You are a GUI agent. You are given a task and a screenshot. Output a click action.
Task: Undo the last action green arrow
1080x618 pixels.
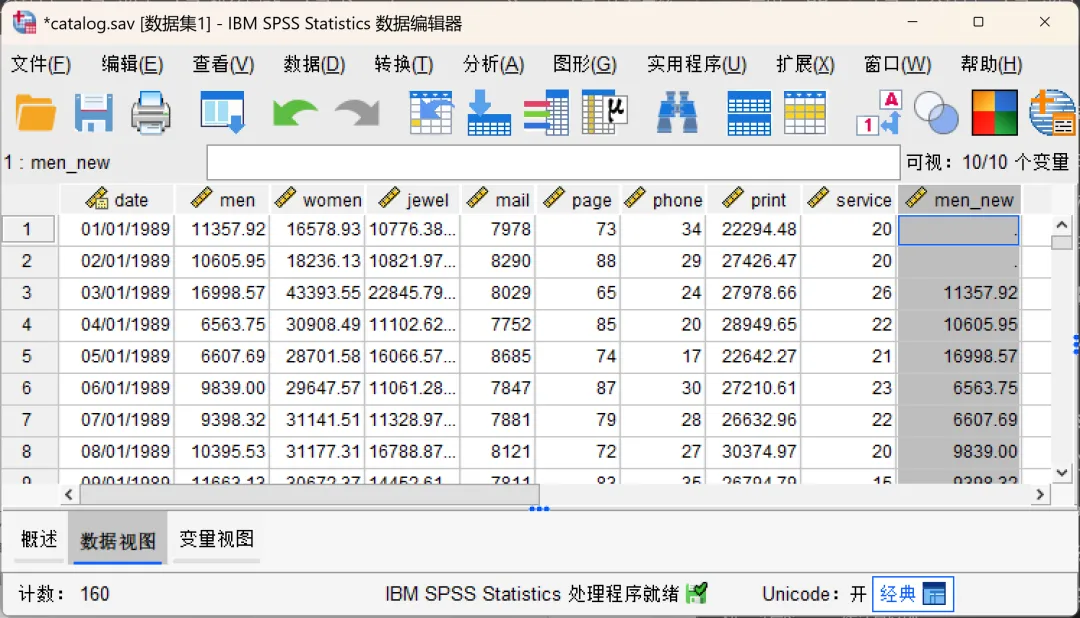coord(295,113)
